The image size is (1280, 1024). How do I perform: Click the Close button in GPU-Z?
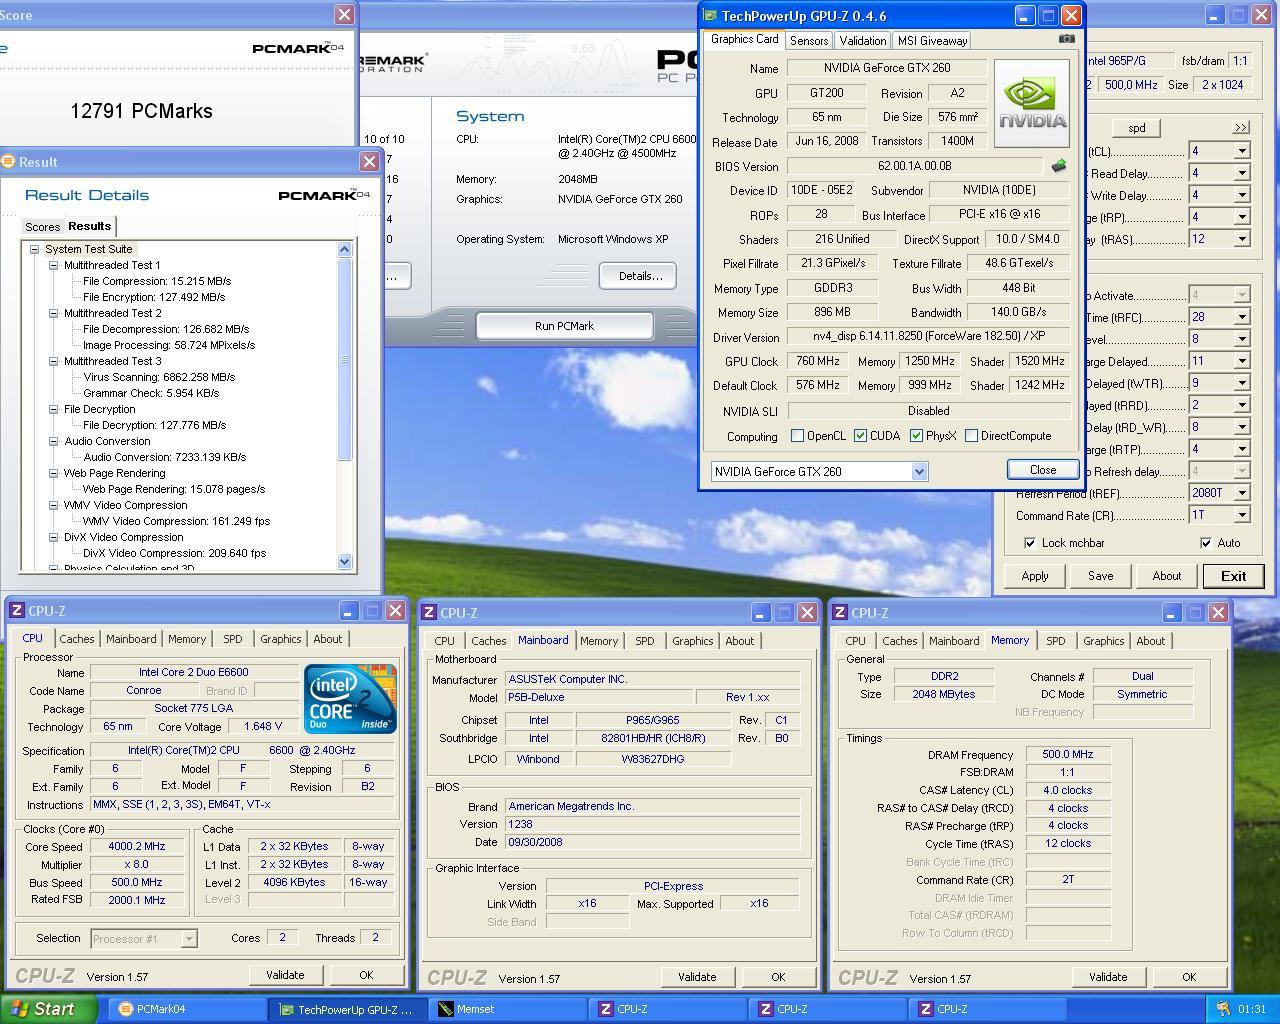[1042, 470]
